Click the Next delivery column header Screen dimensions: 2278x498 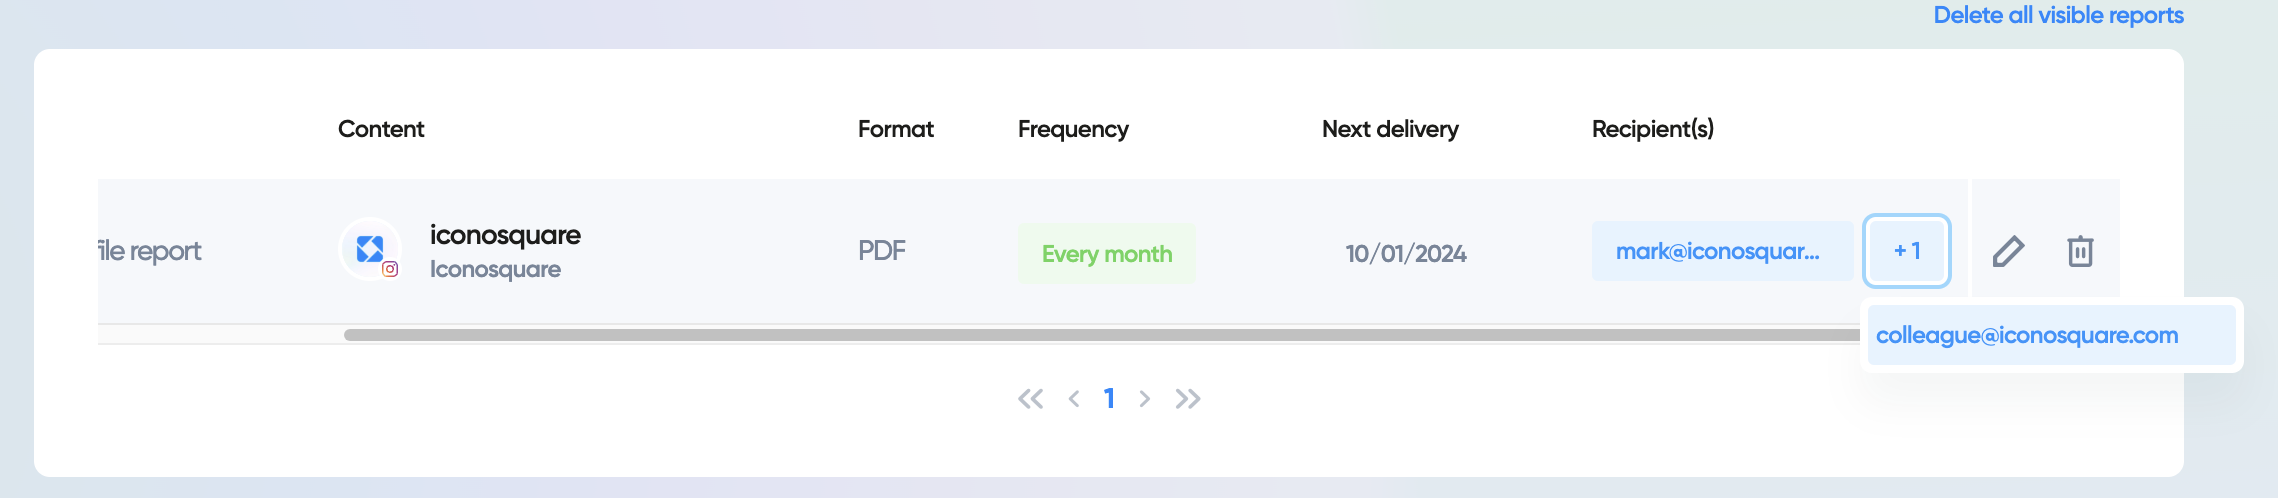coord(1390,129)
